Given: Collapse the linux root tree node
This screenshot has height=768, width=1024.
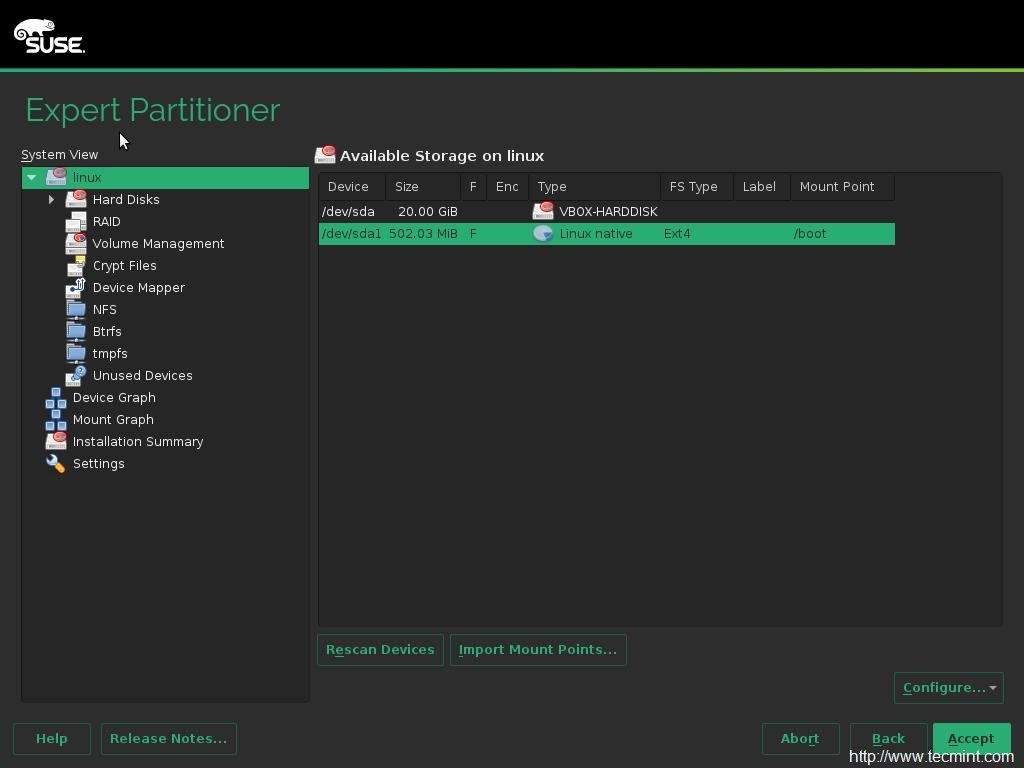Looking at the screenshot, I should point(32,177).
